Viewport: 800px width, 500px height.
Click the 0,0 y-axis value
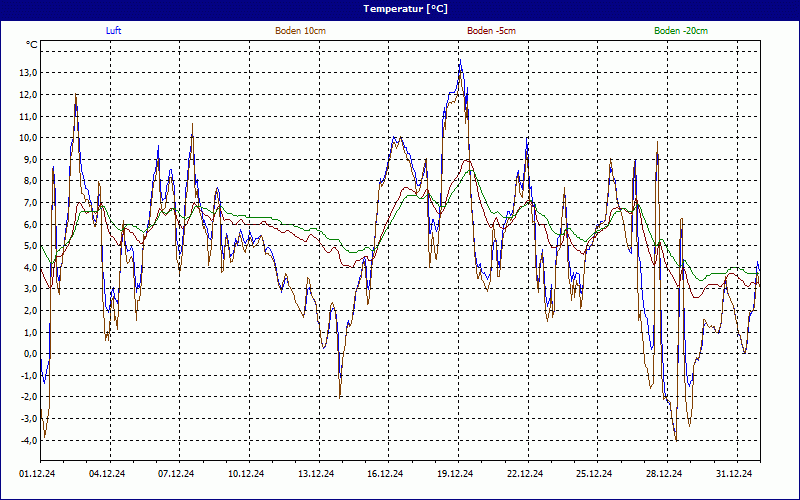click(30, 354)
